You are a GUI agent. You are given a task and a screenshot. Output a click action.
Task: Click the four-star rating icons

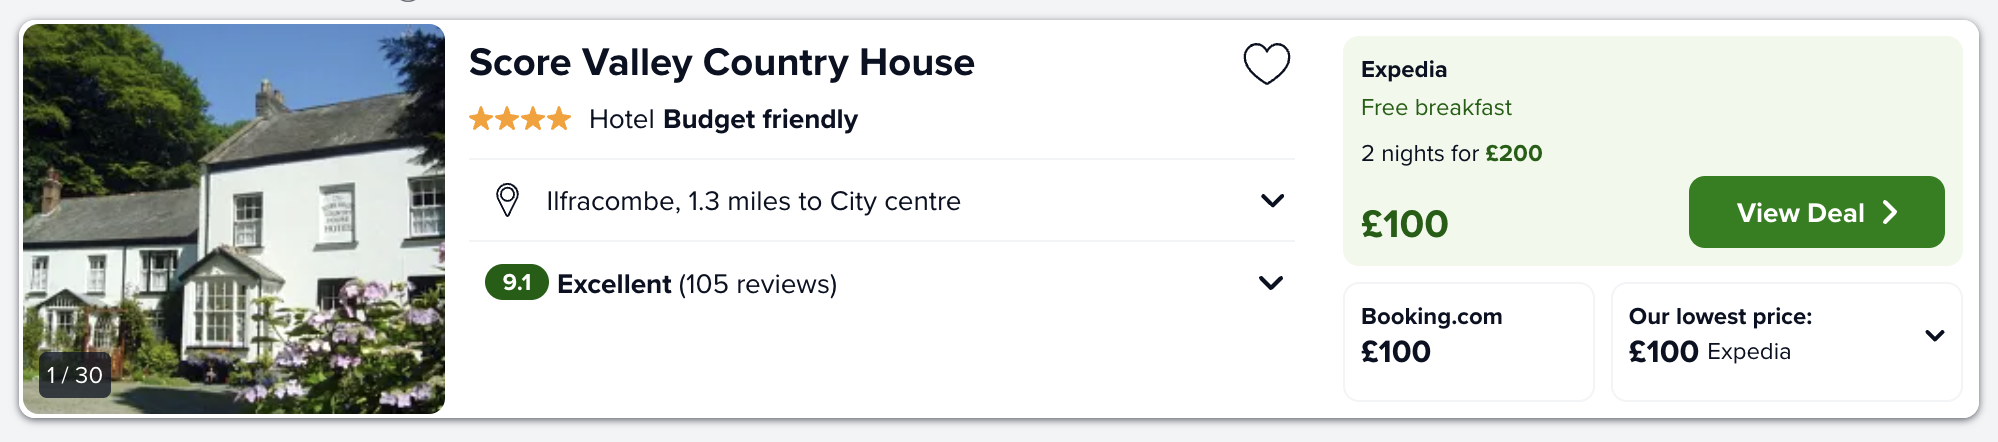click(520, 119)
